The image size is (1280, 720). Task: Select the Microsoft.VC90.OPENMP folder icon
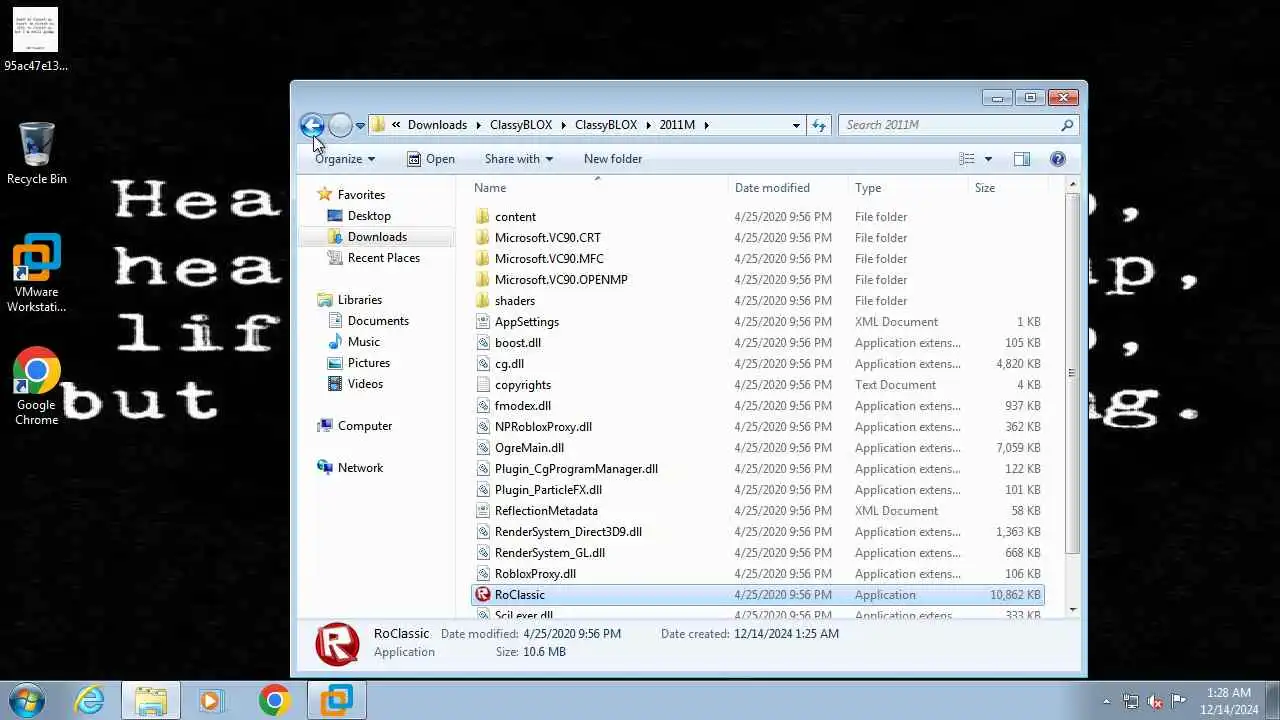[x=483, y=280]
